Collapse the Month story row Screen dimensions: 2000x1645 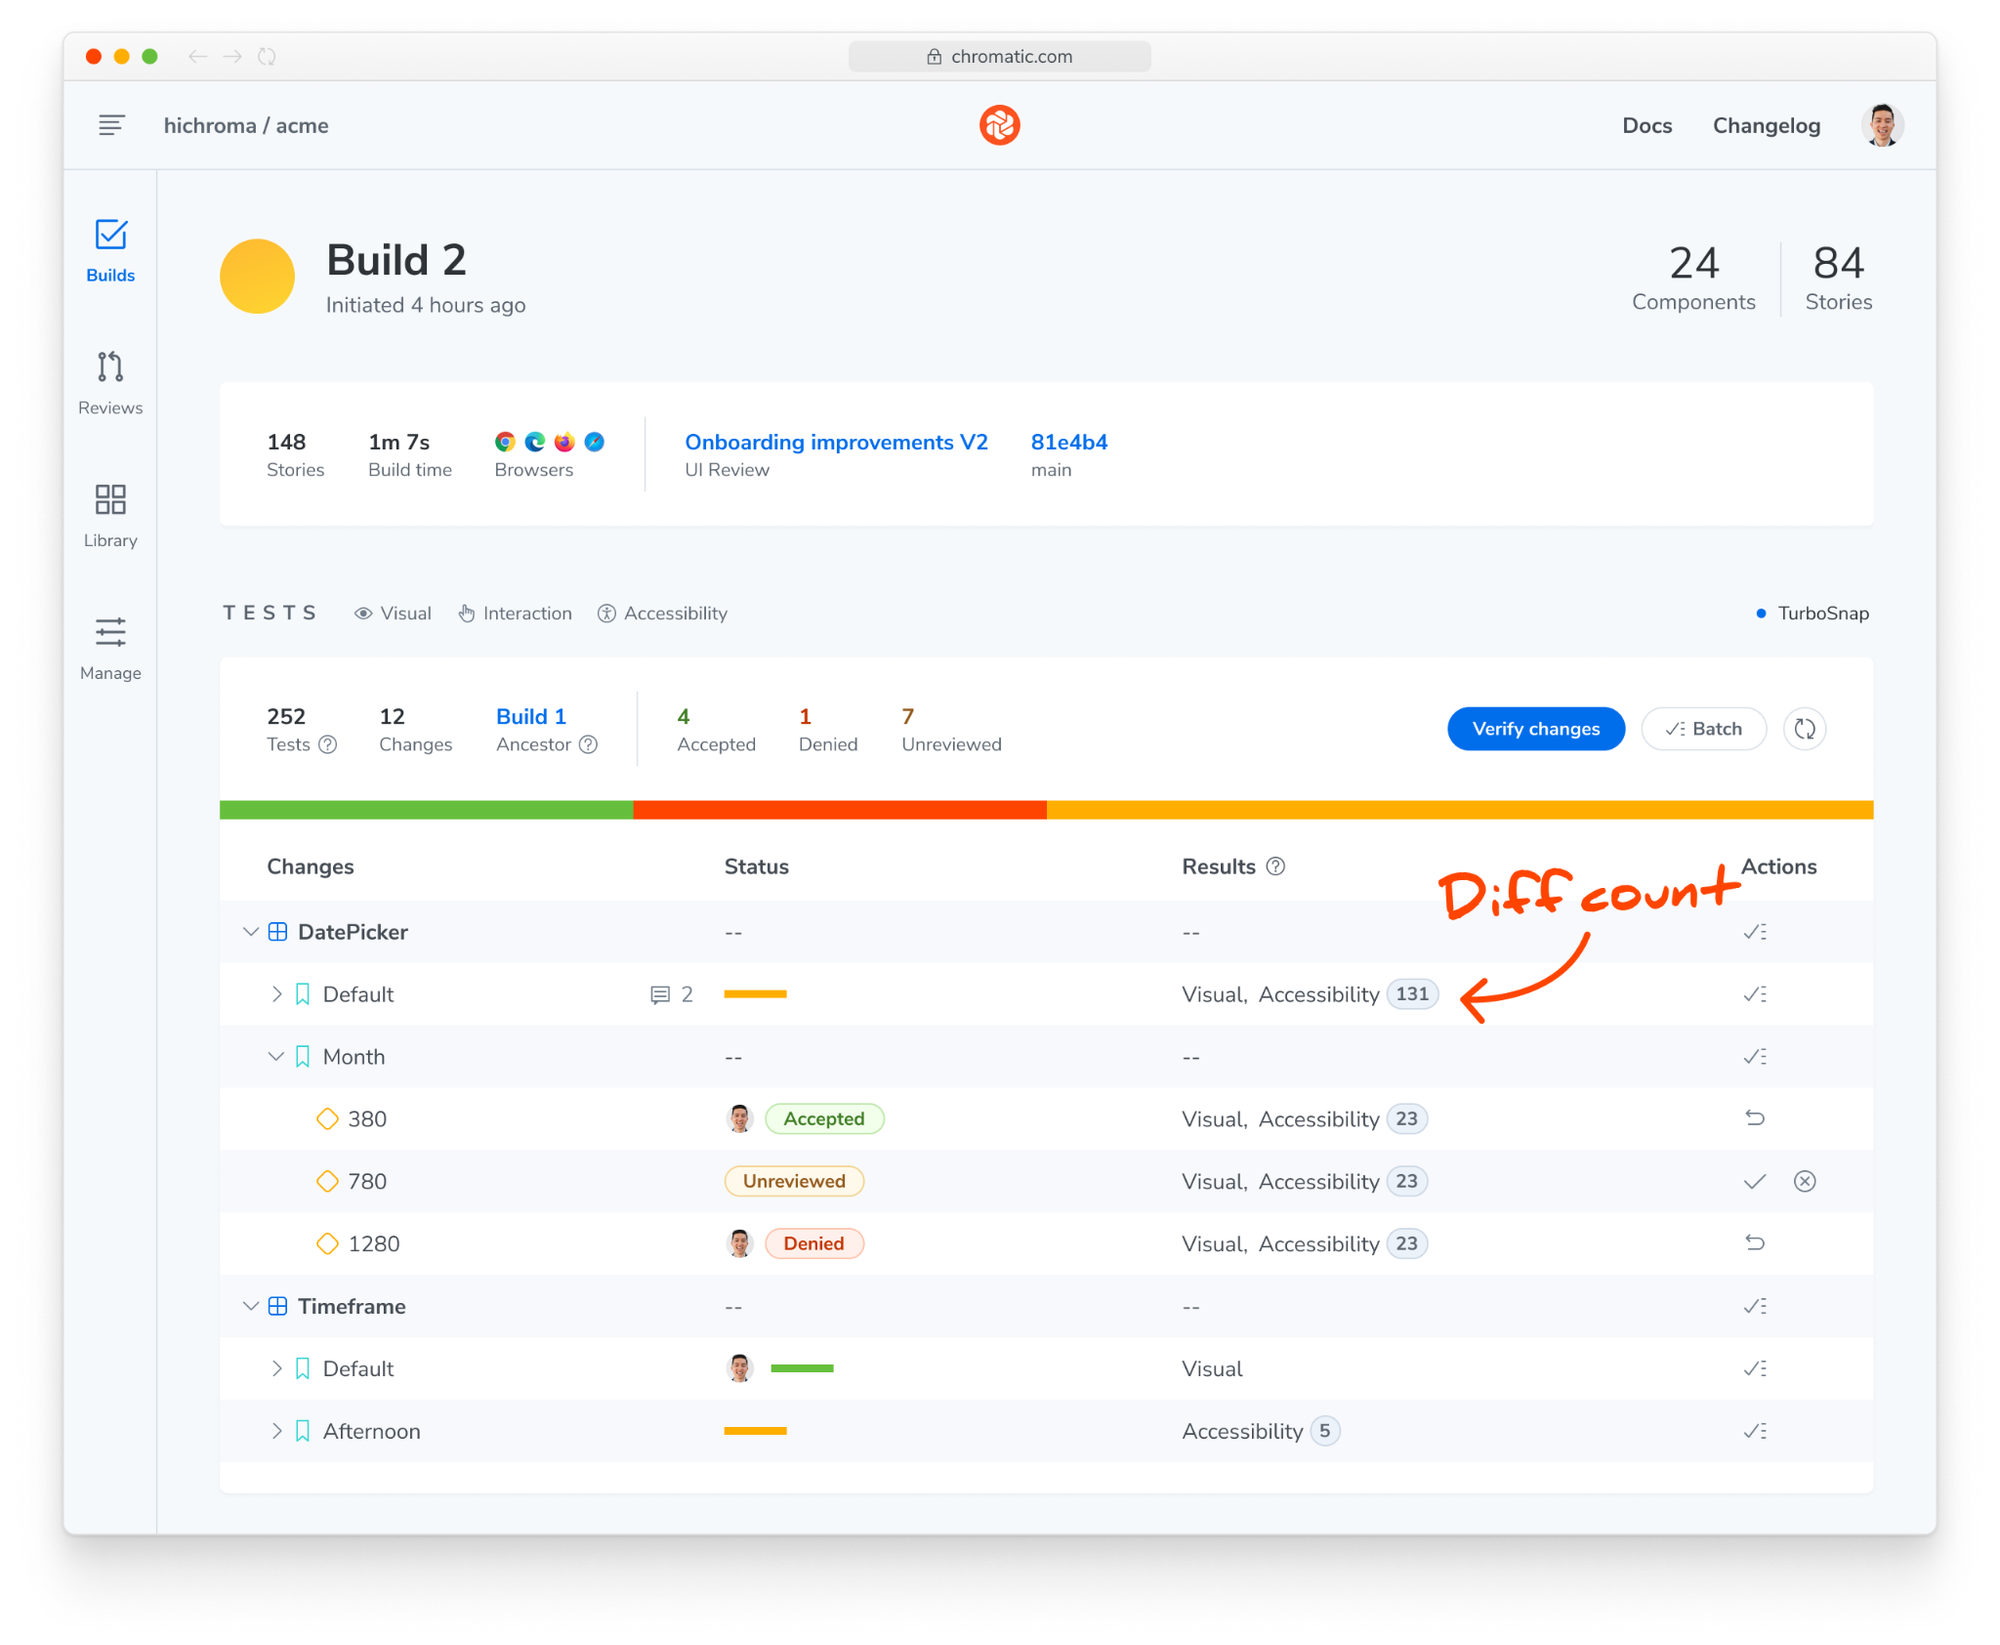click(x=276, y=1057)
